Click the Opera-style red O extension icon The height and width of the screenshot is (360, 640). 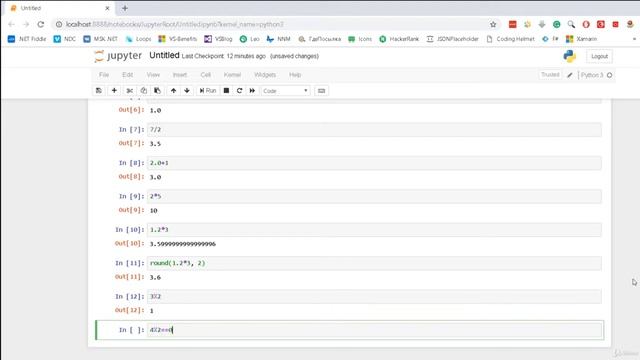(586, 24)
